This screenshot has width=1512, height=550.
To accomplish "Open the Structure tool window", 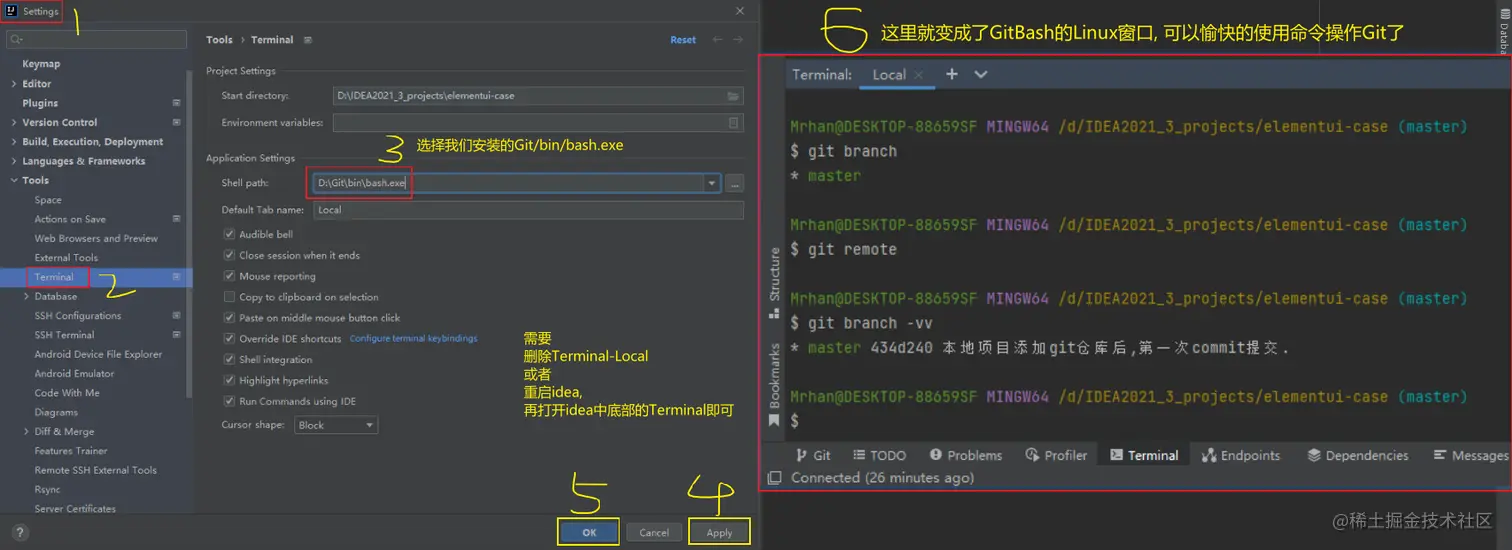I will pos(774,283).
